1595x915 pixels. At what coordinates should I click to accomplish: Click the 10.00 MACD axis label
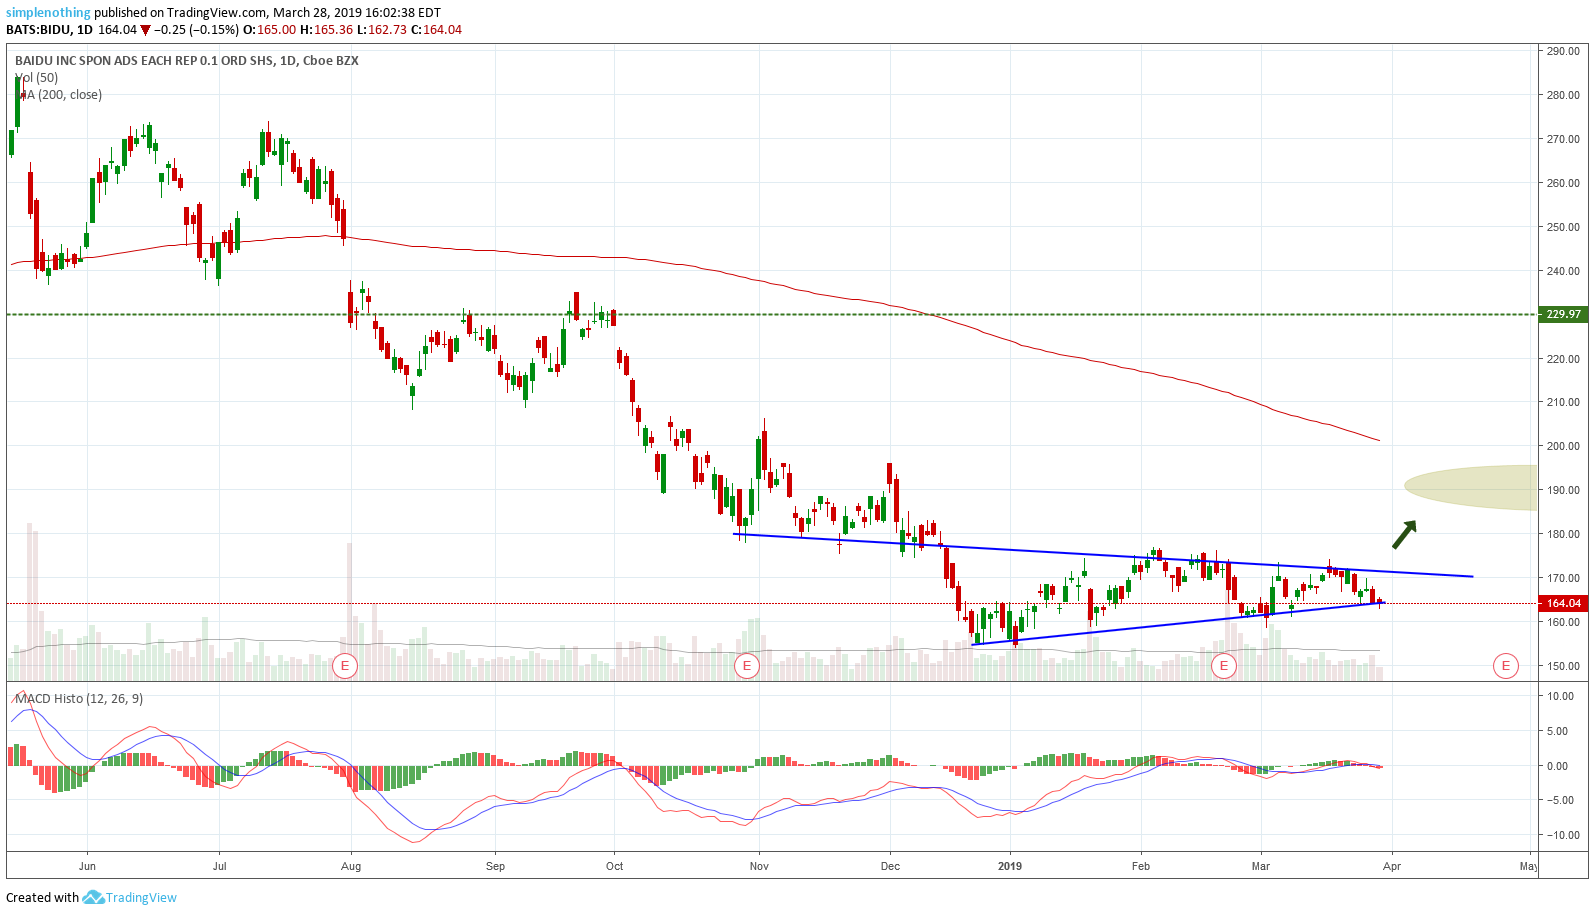point(1560,696)
